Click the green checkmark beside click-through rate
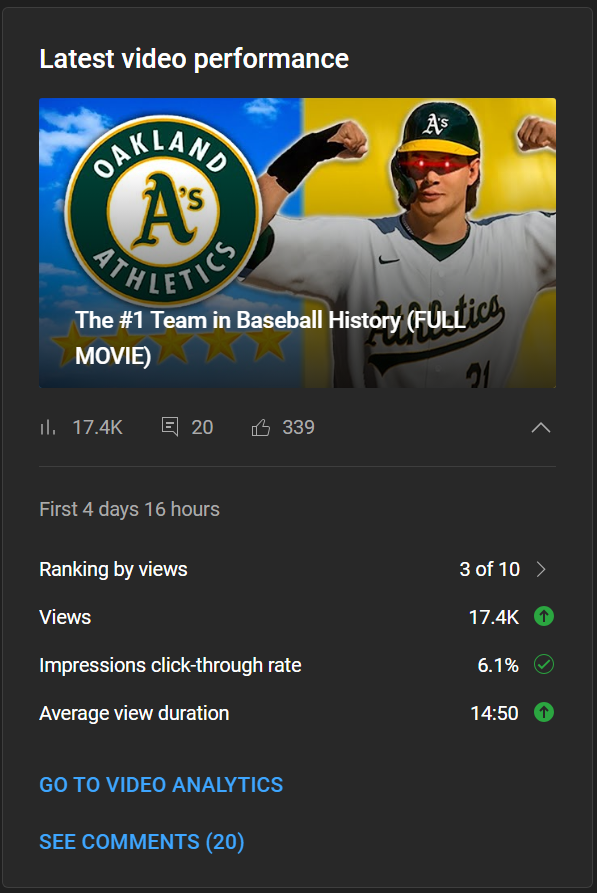This screenshot has height=893, width=597. tap(544, 664)
